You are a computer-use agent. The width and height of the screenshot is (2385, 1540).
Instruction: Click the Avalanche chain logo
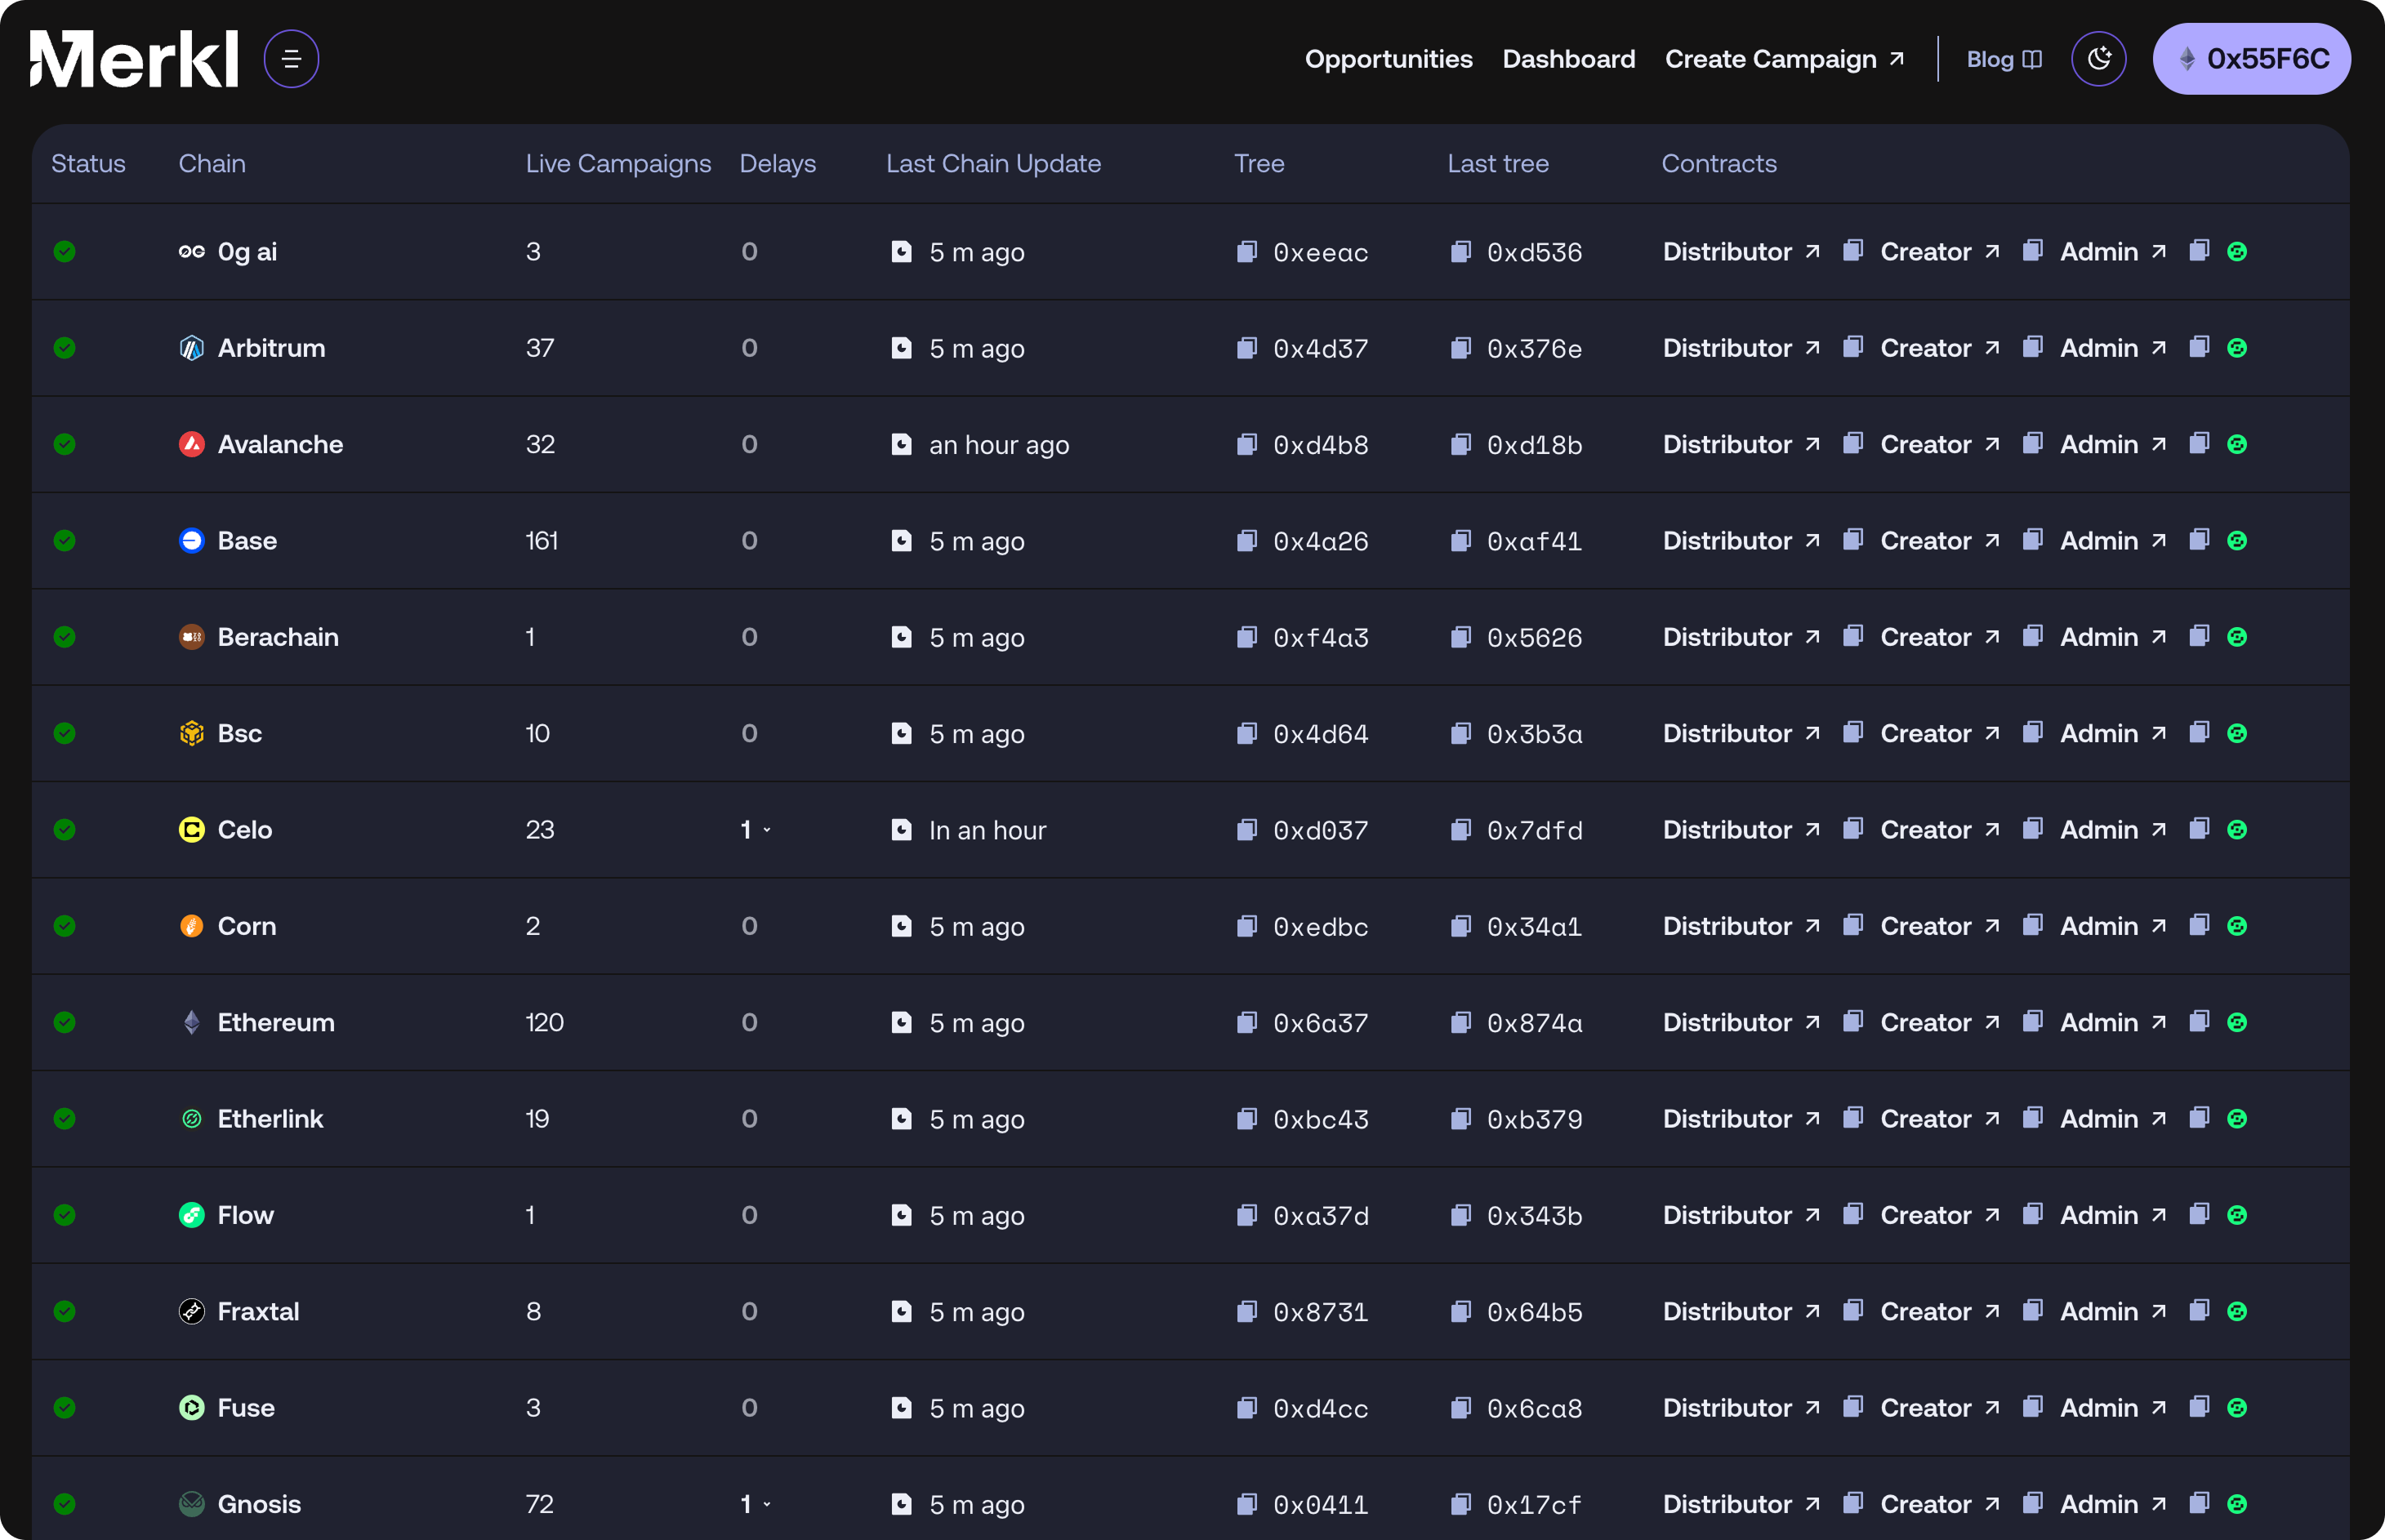pyautogui.click(x=191, y=444)
